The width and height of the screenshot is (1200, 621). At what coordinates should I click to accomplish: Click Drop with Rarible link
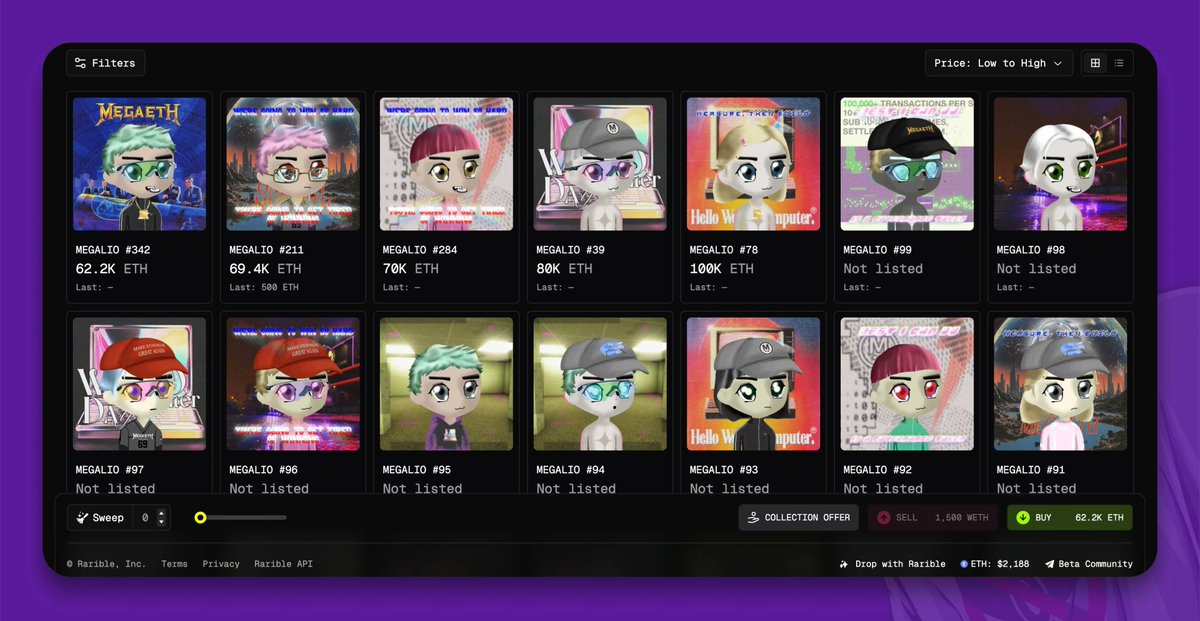pyautogui.click(x=892, y=564)
